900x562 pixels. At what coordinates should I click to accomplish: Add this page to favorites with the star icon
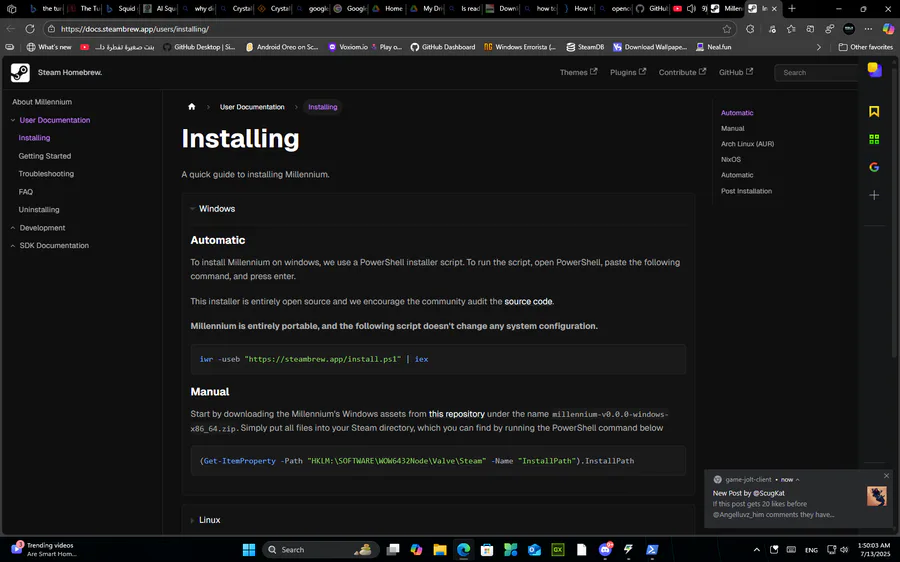click(727, 29)
